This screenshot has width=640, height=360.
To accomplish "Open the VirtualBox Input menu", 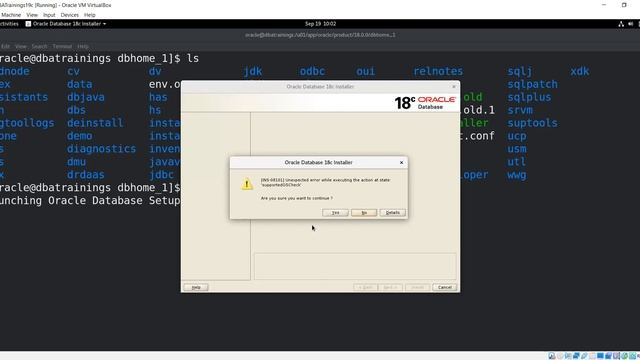I will [49, 15].
